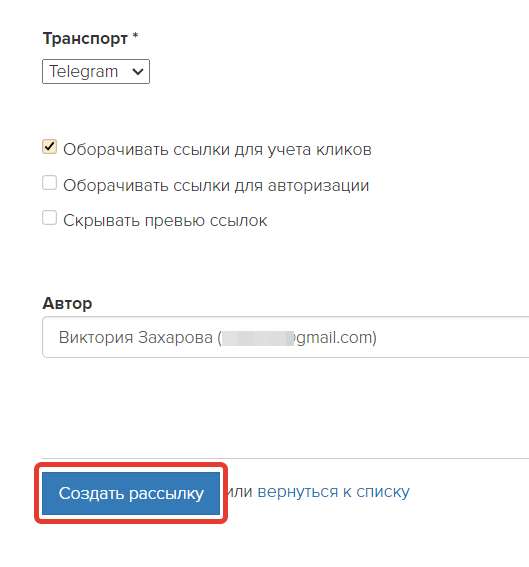Click the Создать рассылку button
The width and height of the screenshot is (529, 567).
click(x=131, y=493)
